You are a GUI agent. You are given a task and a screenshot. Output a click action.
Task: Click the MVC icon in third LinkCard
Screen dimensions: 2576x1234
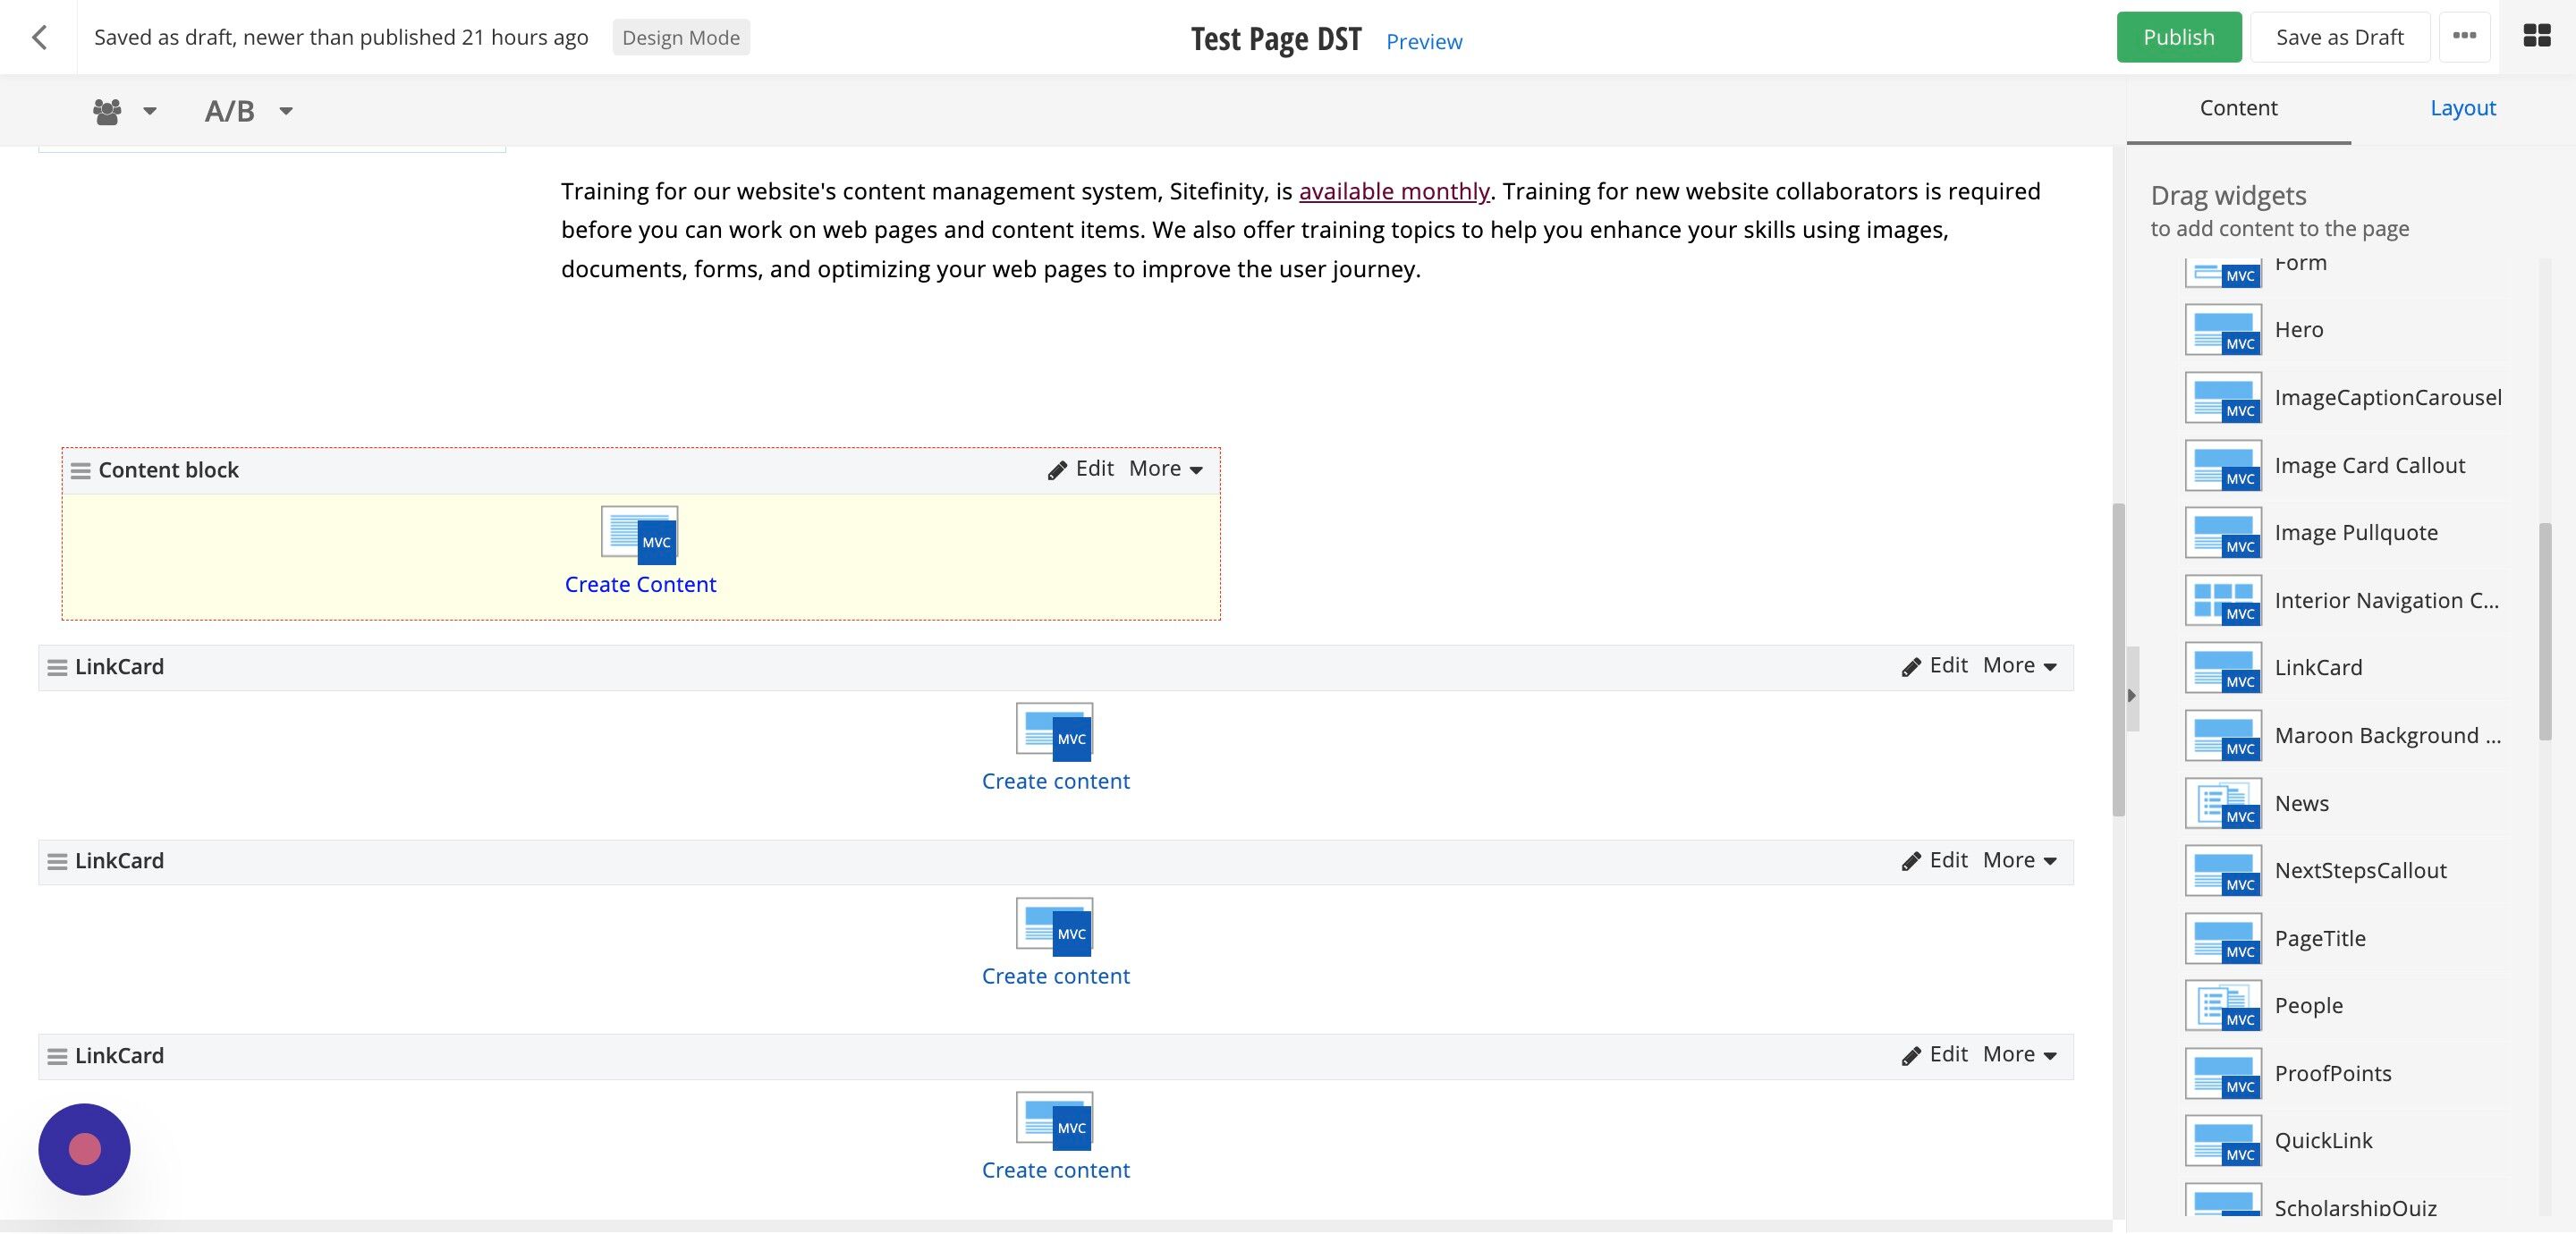(x=1055, y=1120)
